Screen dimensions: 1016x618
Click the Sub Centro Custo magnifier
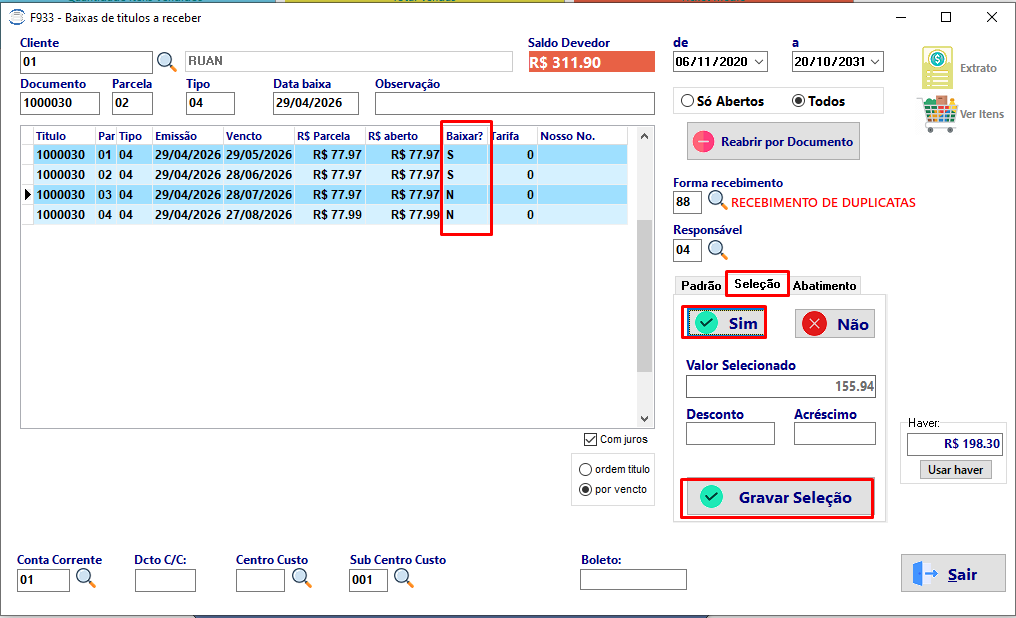coord(404,578)
